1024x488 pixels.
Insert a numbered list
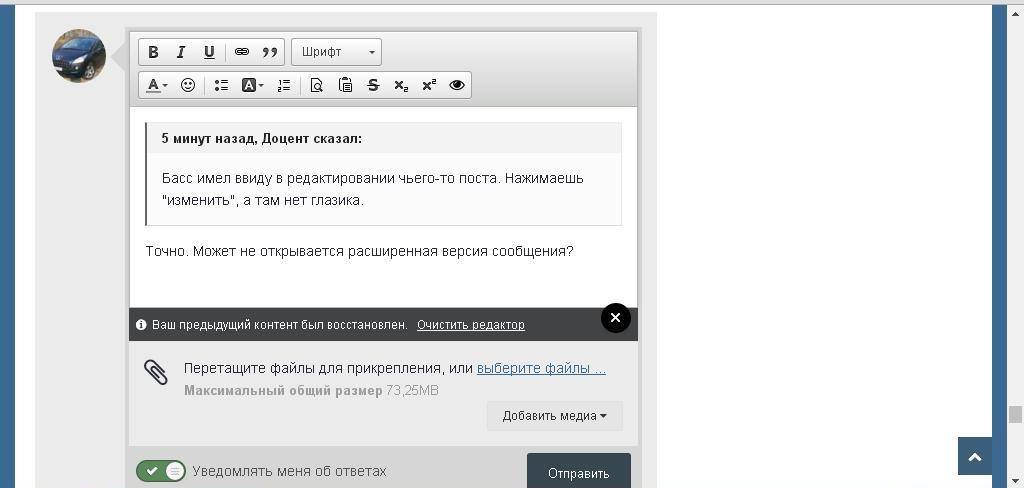[283, 85]
